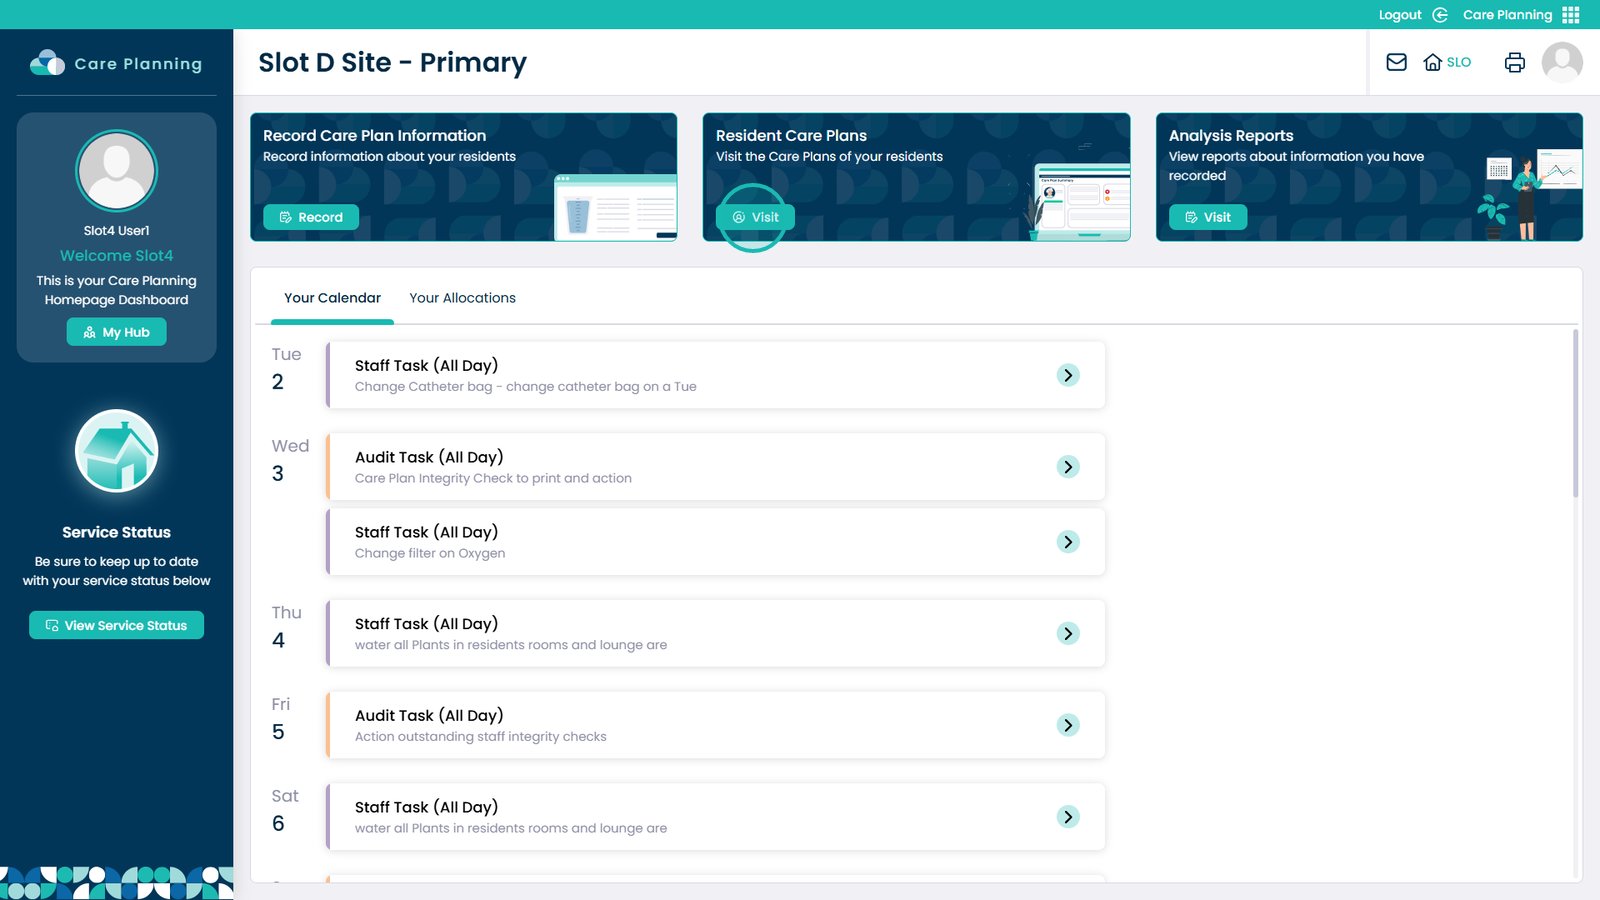Click the sidebar profile picture

tap(117, 171)
